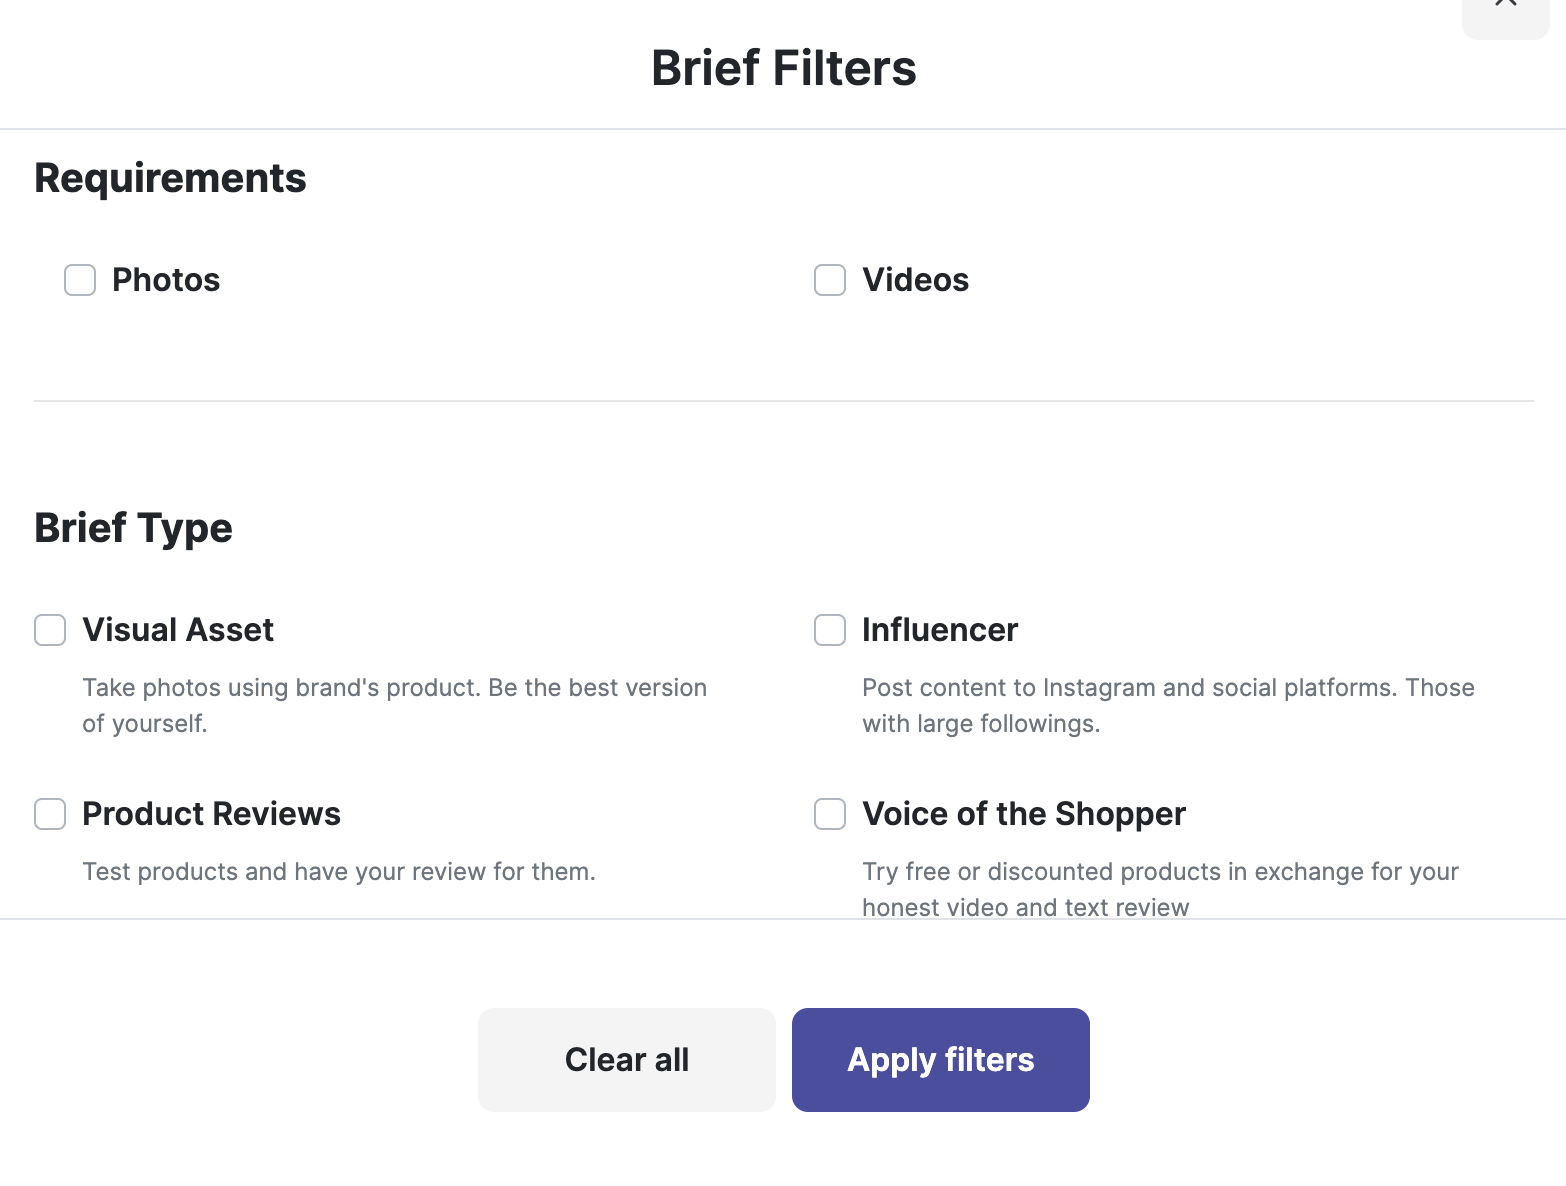Click the Brief Filters title heading

tap(783, 68)
